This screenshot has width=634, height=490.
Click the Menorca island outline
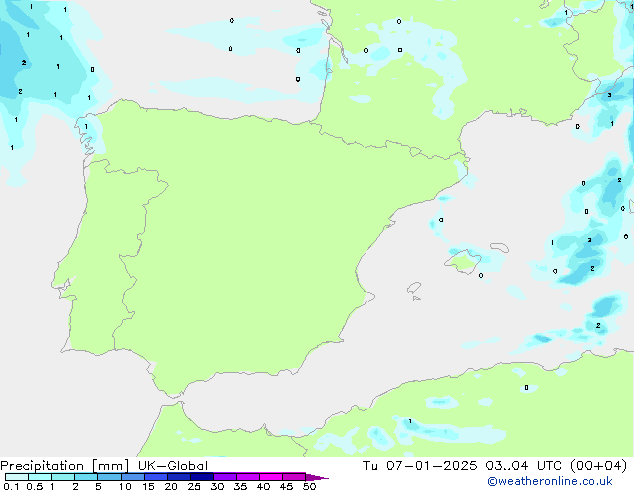[x=500, y=247]
